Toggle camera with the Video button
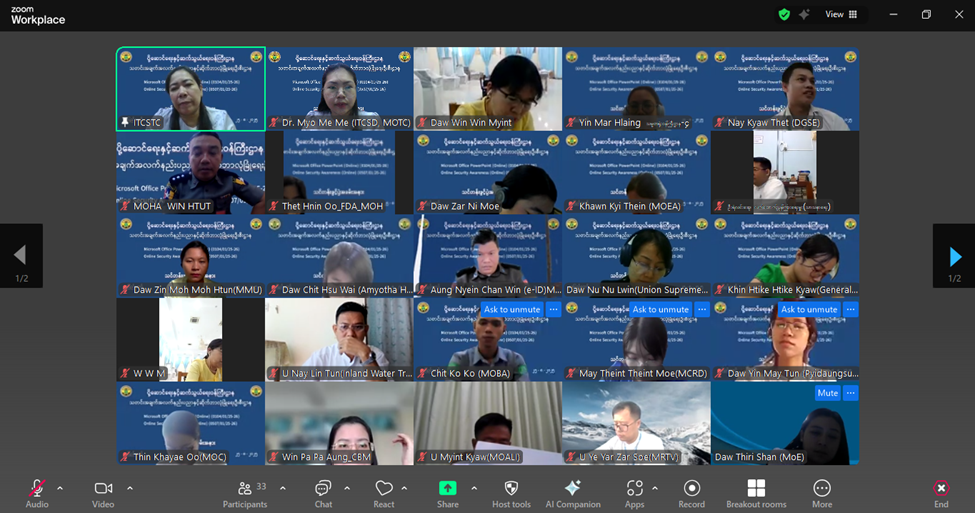This screenshot has width=975, height=513. pos(103,489)
